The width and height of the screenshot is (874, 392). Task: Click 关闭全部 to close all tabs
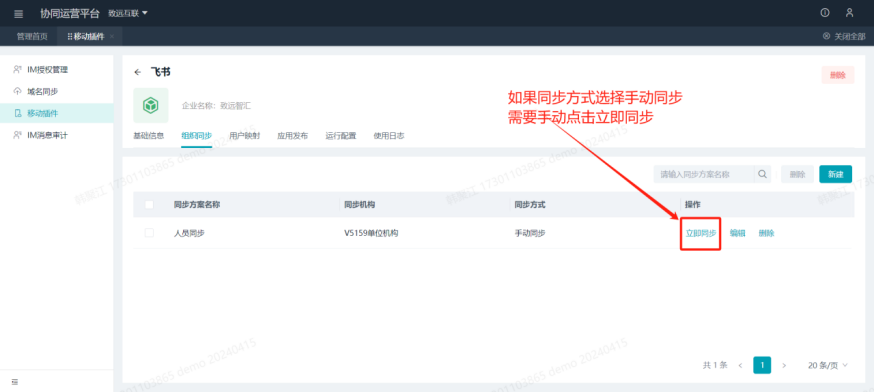coord(844,36)
